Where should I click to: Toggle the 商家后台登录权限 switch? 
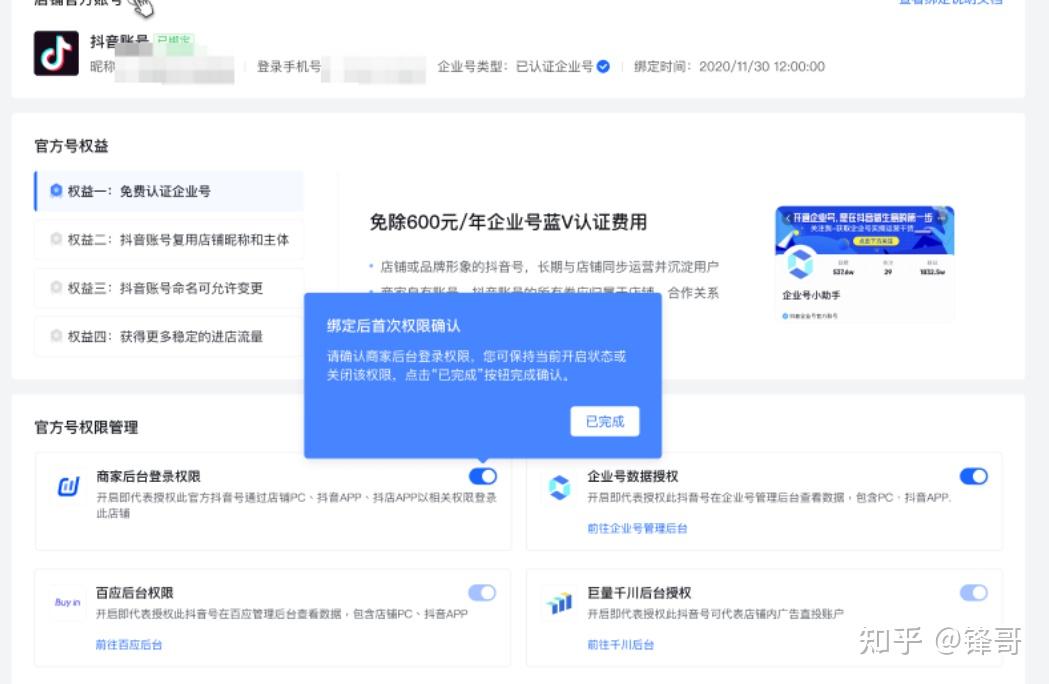pos(482,476)
